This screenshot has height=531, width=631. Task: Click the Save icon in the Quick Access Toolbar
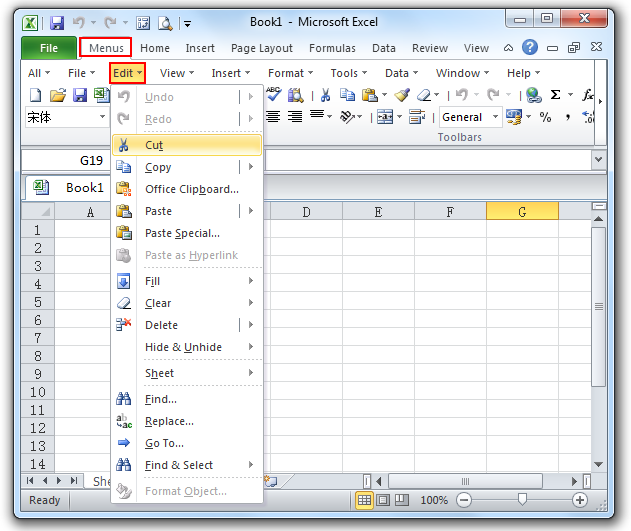[x=57, y=21]
